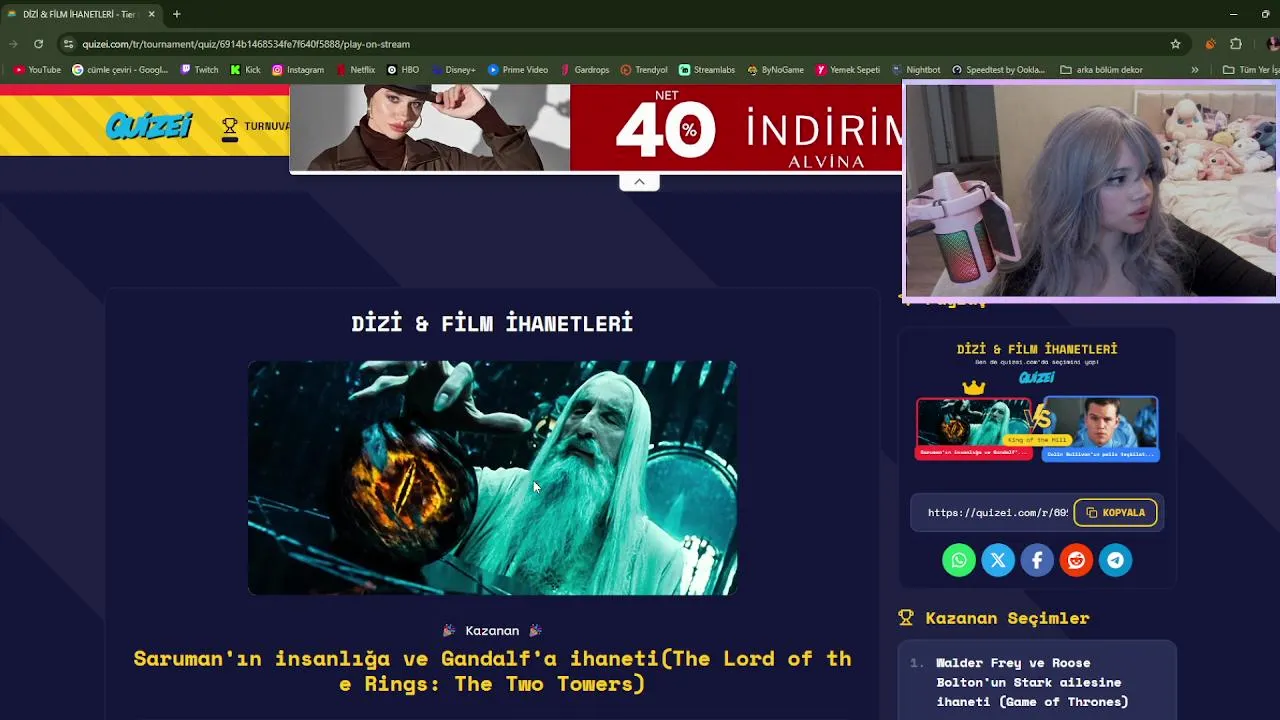
Task: Share result on Telegram
Action: click(1115, 560)
